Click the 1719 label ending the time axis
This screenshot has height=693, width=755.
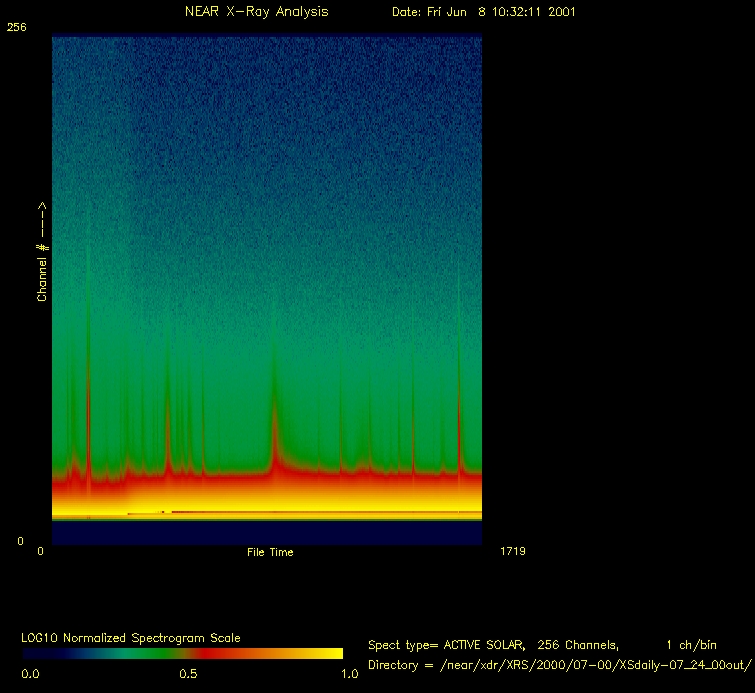point(511,551)
